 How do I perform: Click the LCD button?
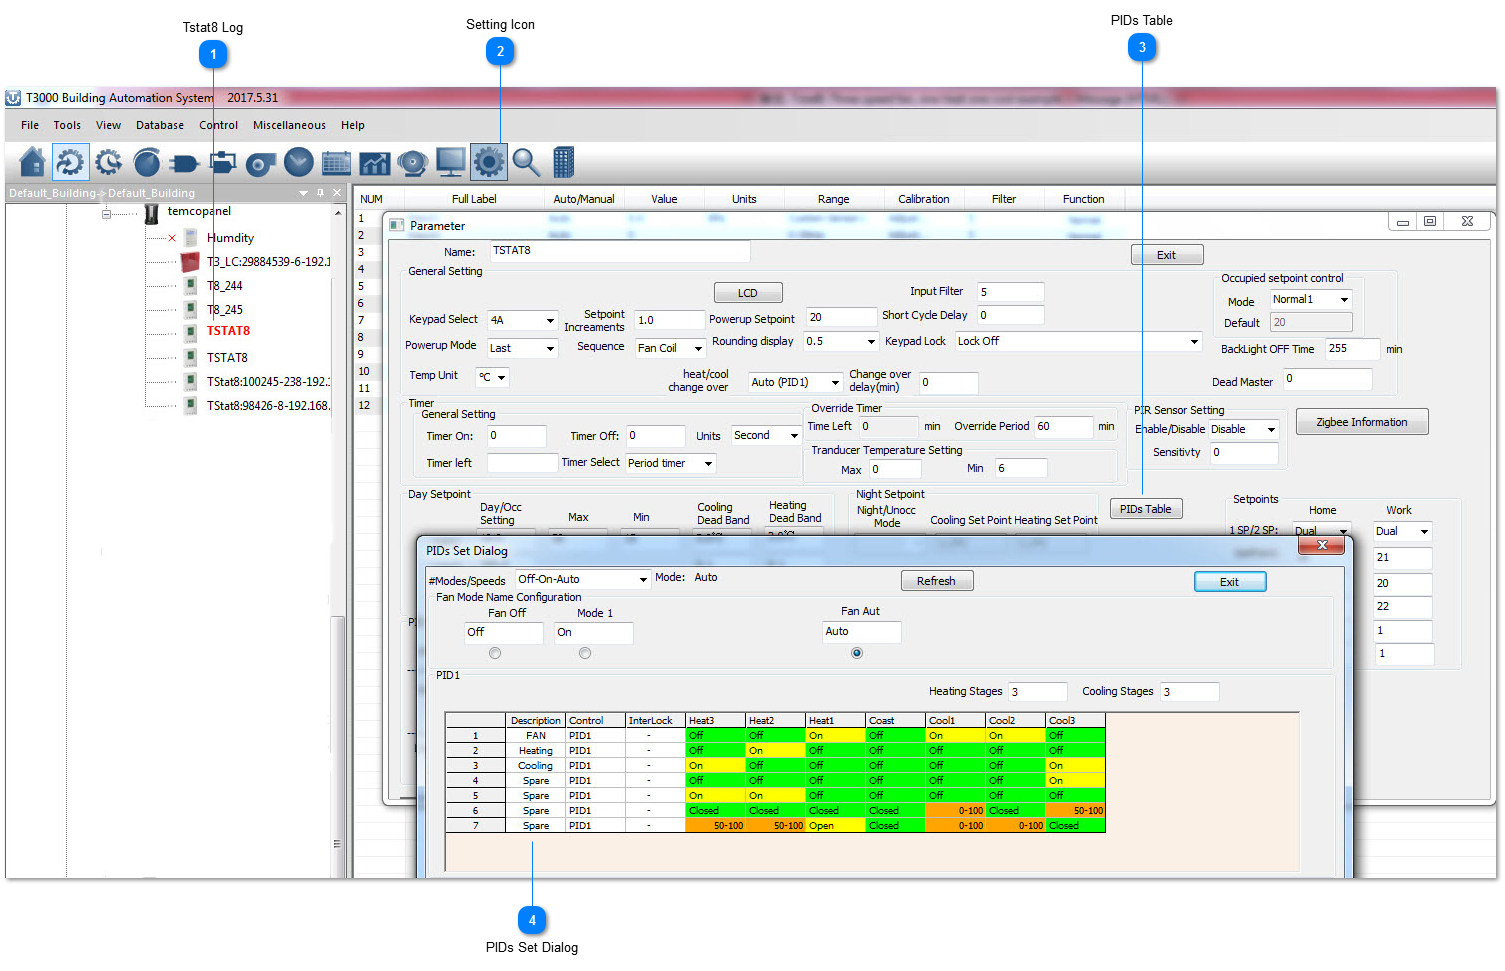coord(748,293)
